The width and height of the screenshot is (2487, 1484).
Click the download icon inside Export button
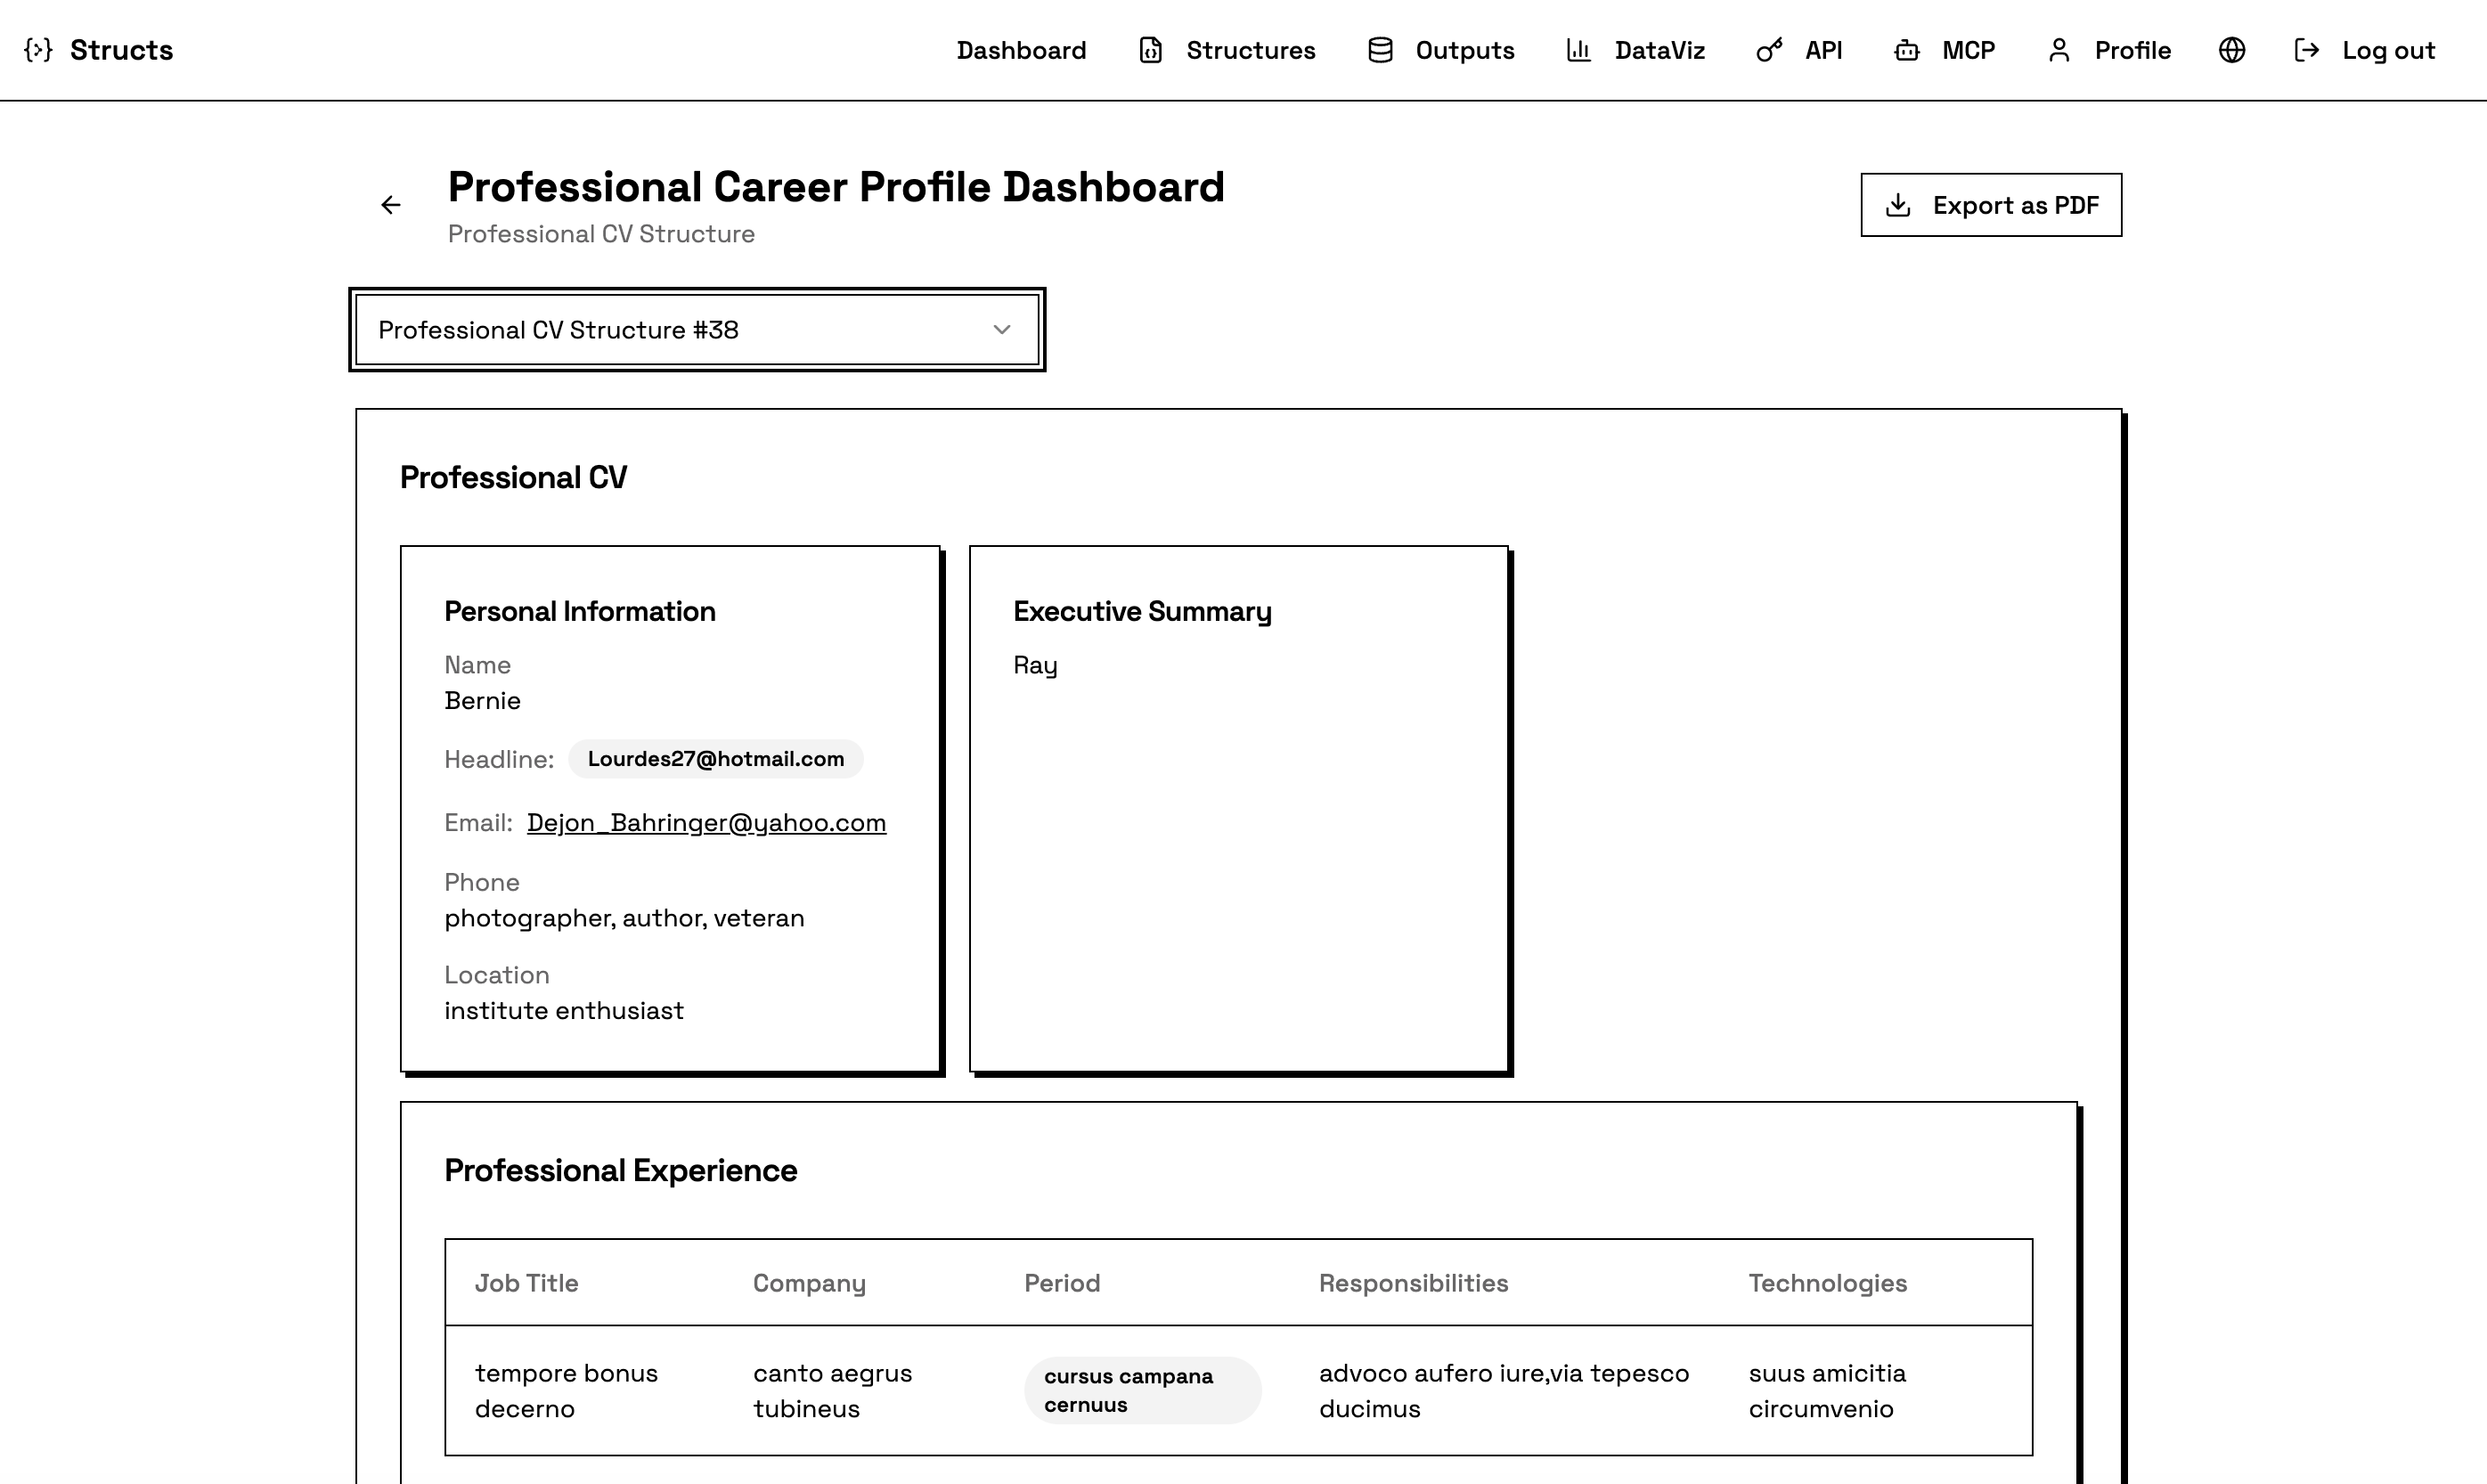coord(1899,204)
